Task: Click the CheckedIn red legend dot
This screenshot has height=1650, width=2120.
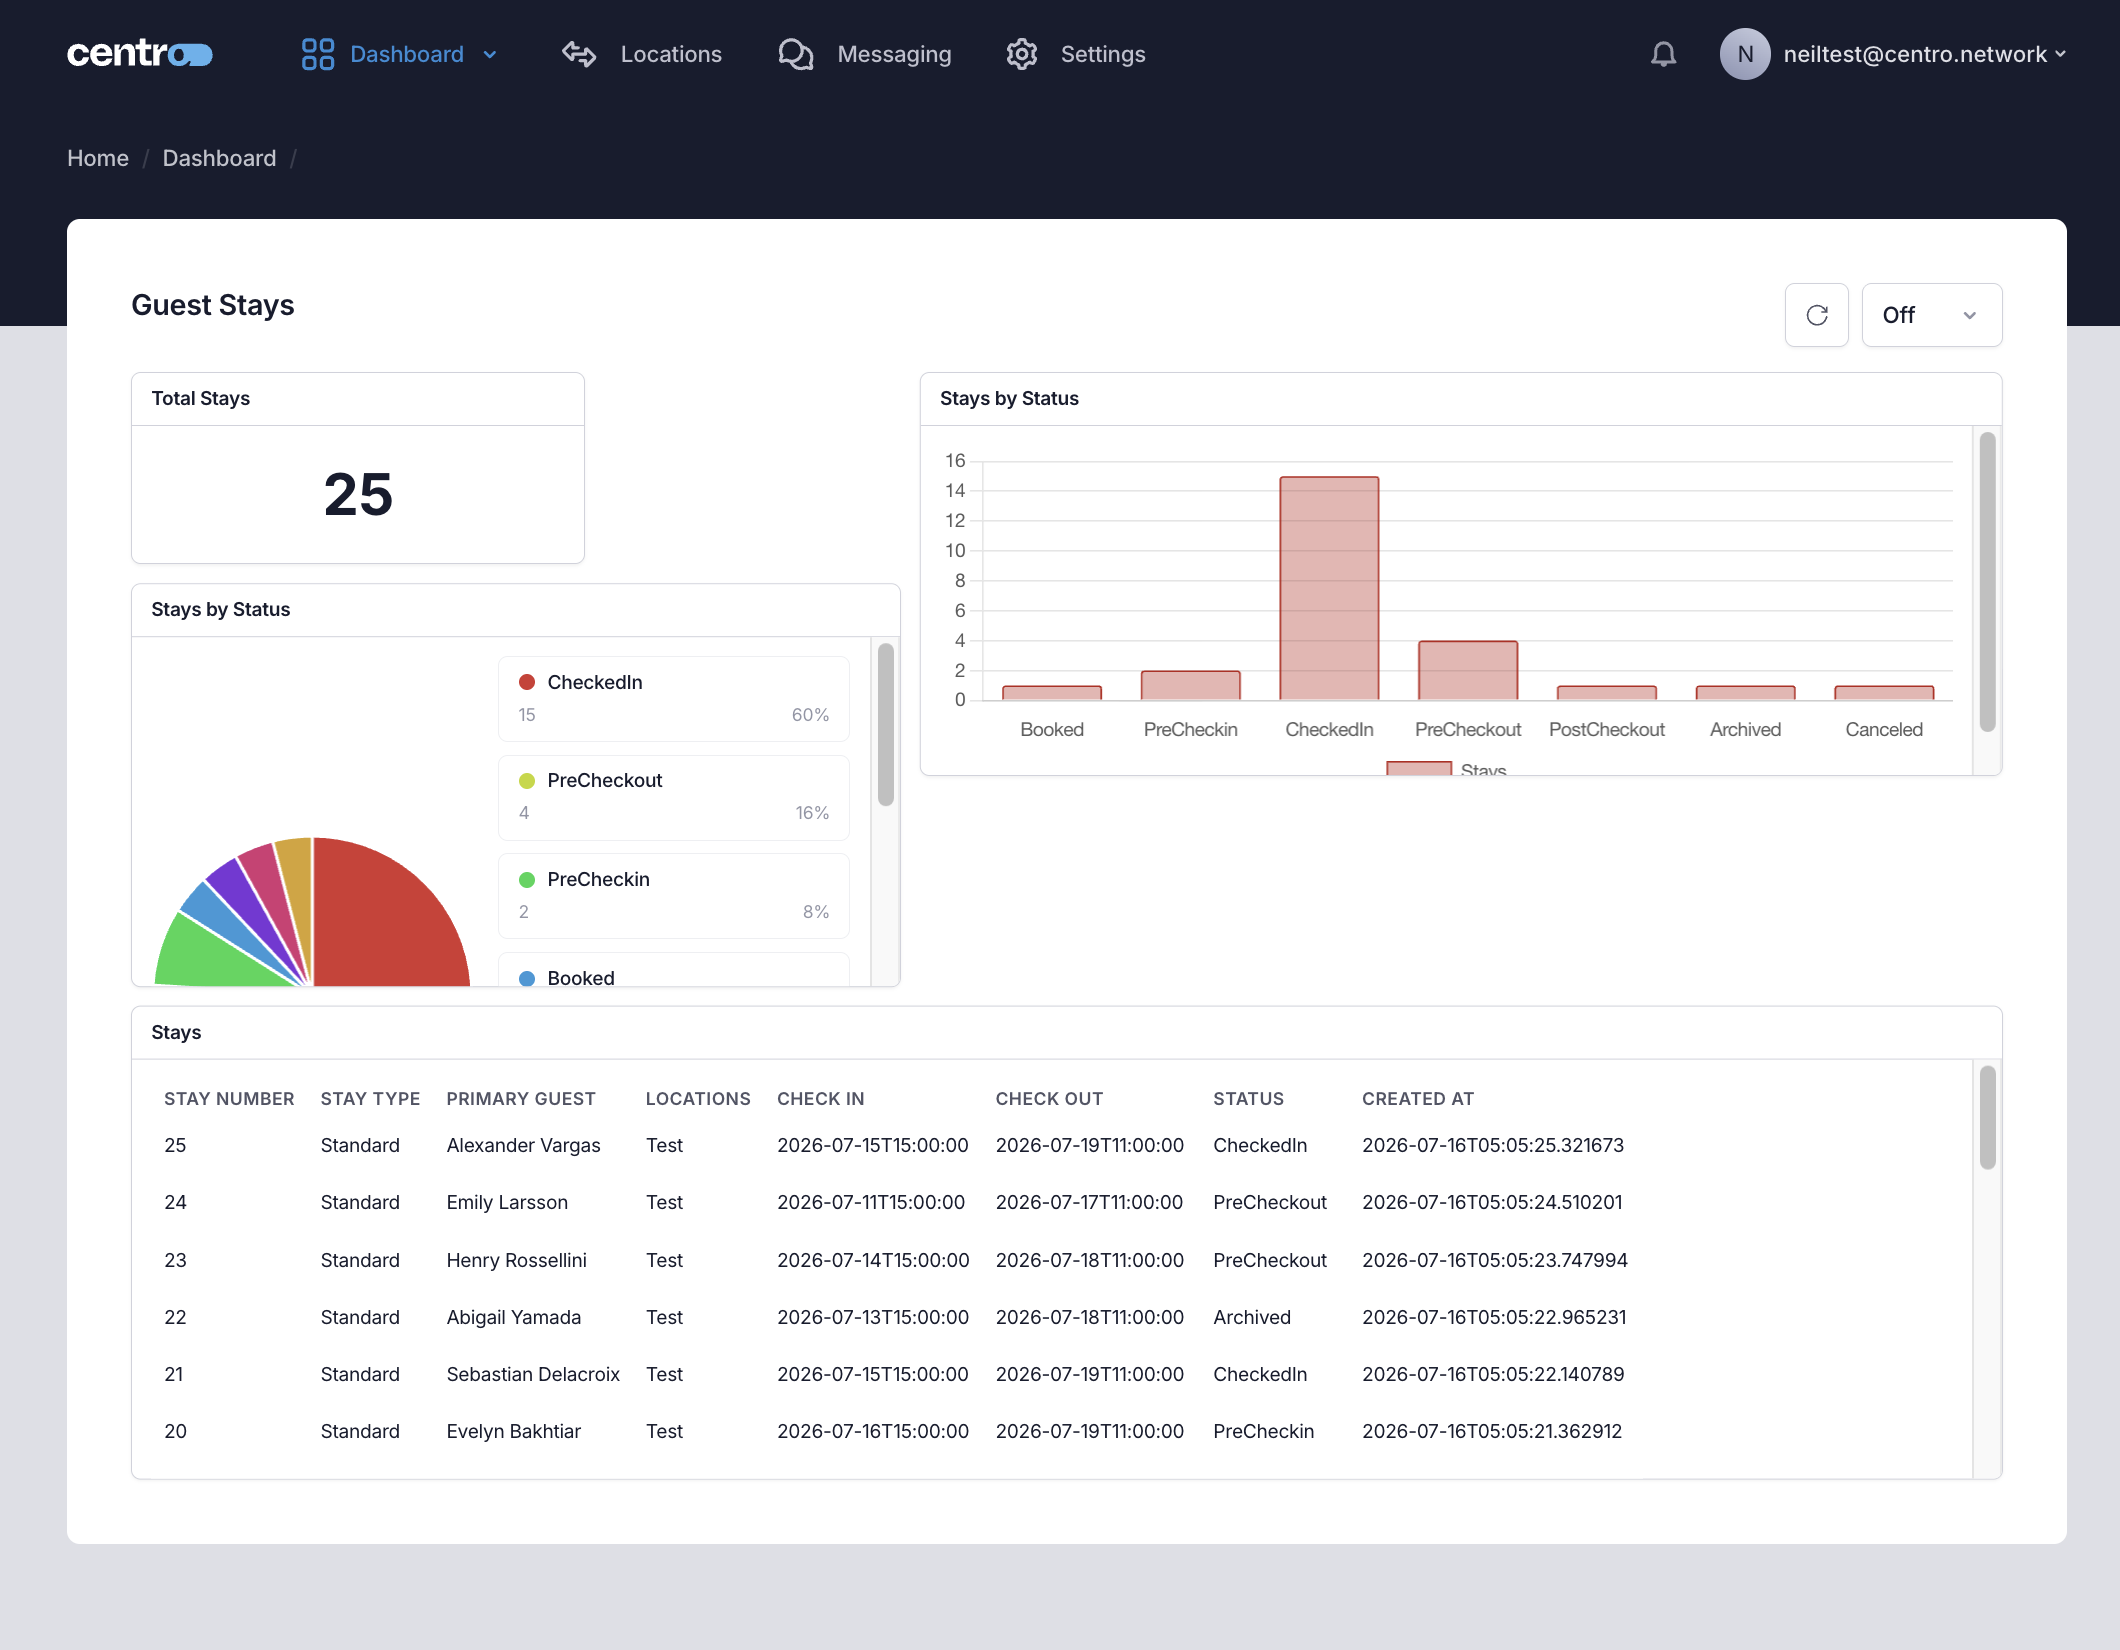Action: point(527,682)
